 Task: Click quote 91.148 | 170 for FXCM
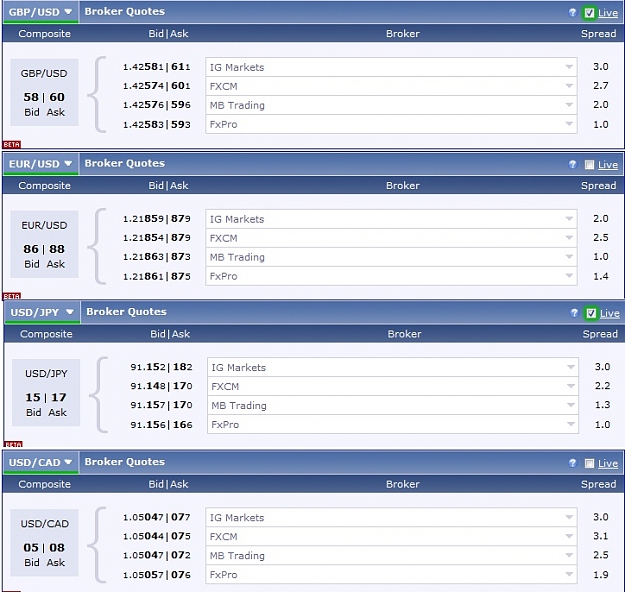tap(161, 386)
